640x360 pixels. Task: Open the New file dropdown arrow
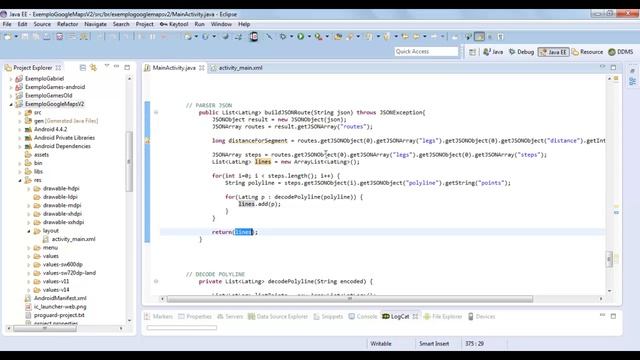[x=16, y=37]
